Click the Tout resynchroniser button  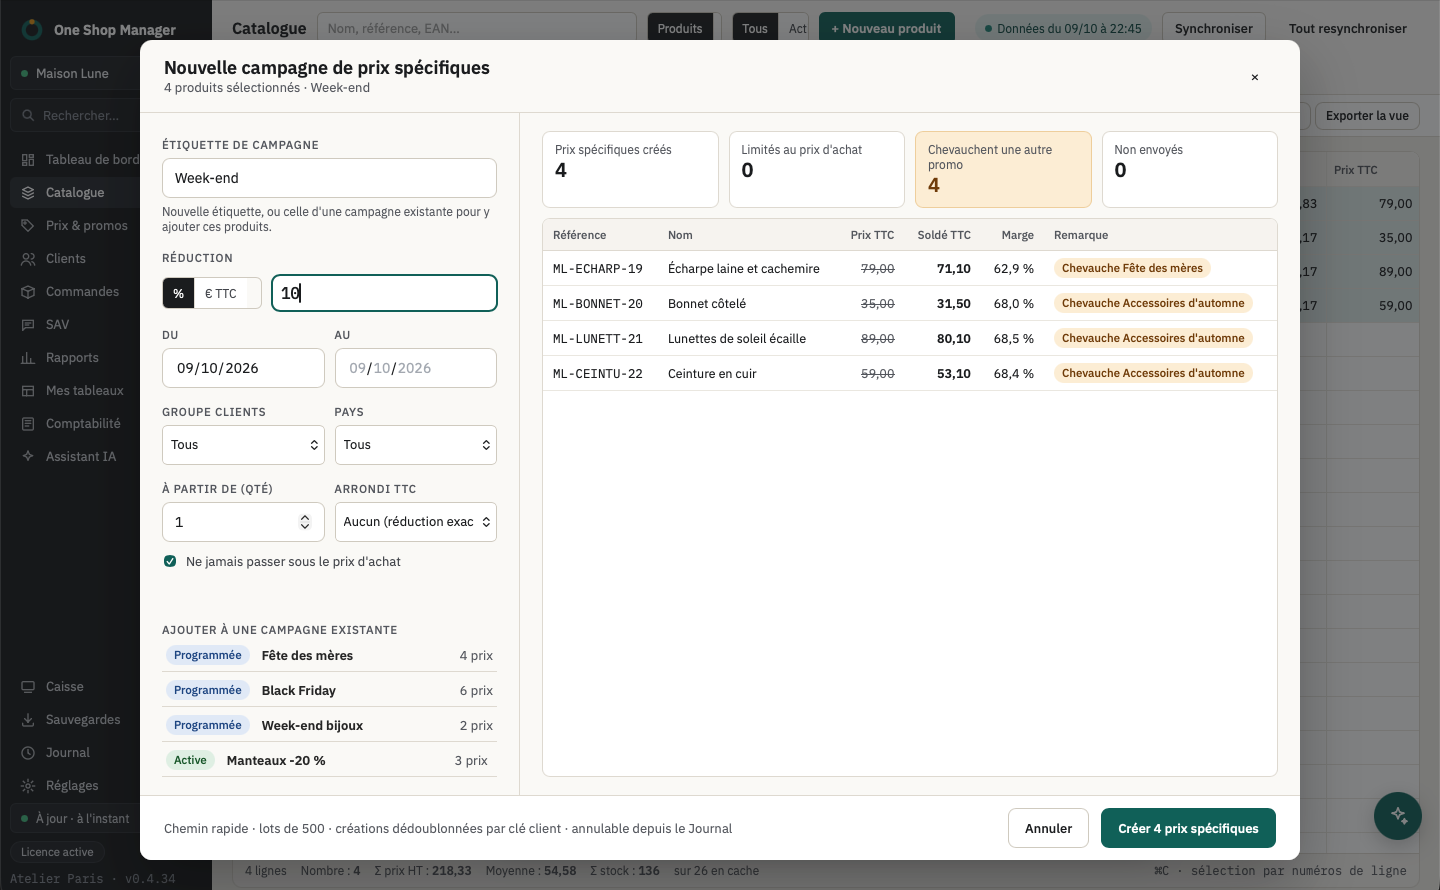(x=1347, y=28)
